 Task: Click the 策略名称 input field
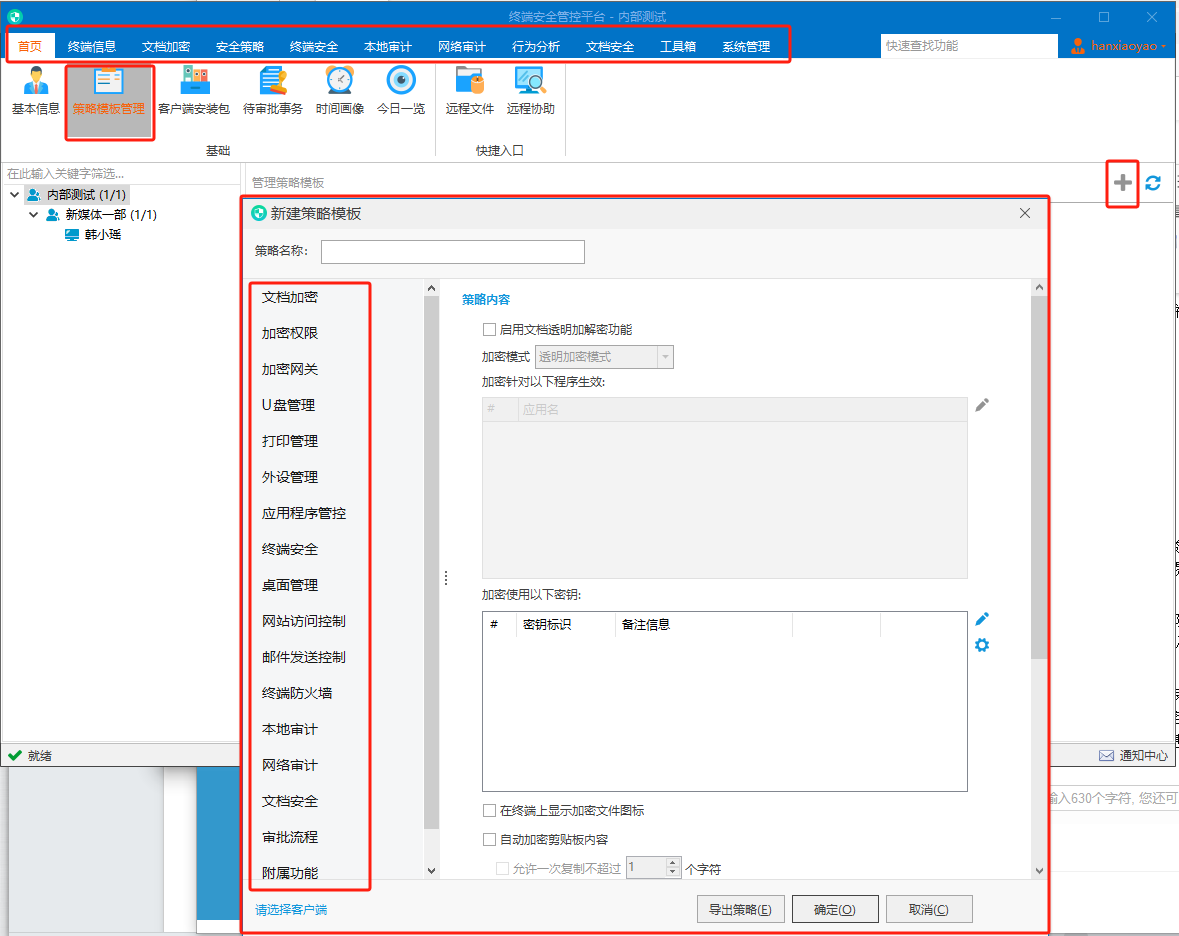point(453,252)
